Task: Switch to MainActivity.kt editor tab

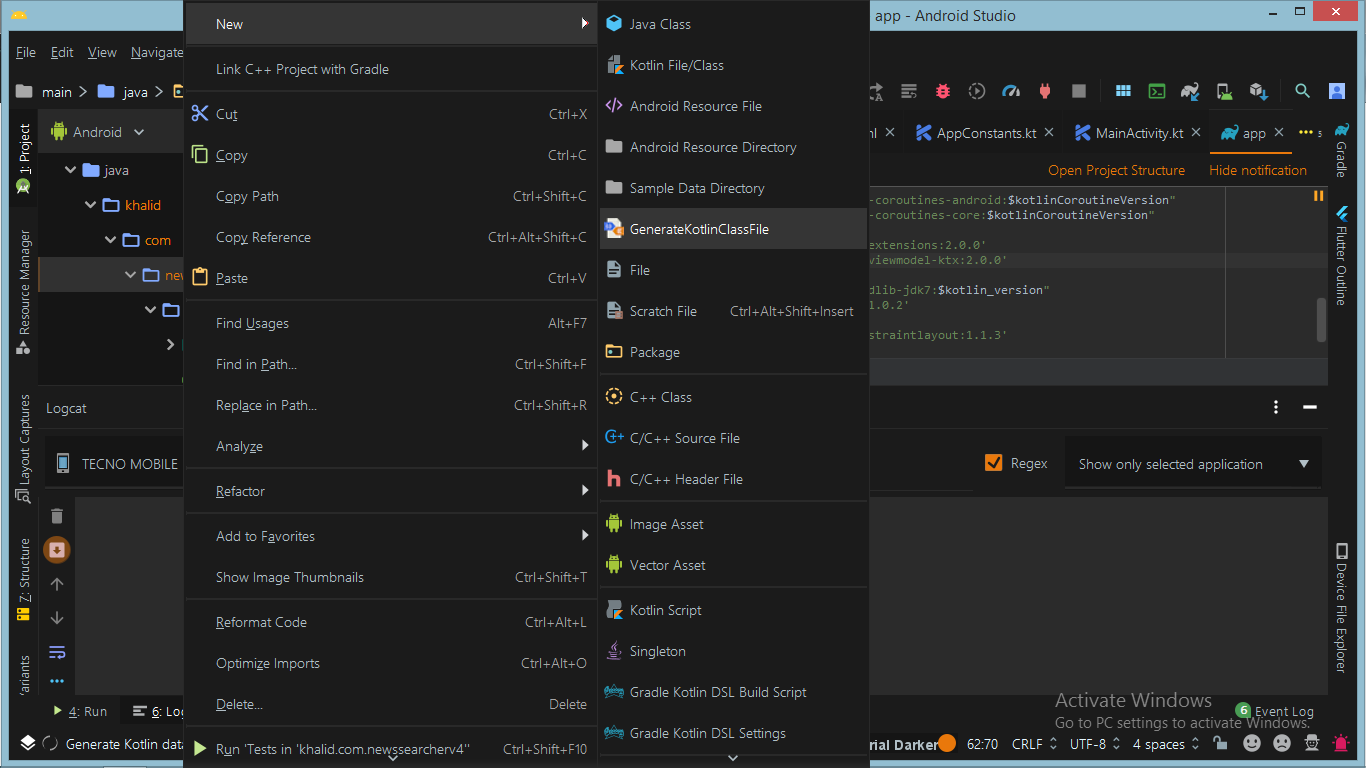Action: coord(1138,133)
